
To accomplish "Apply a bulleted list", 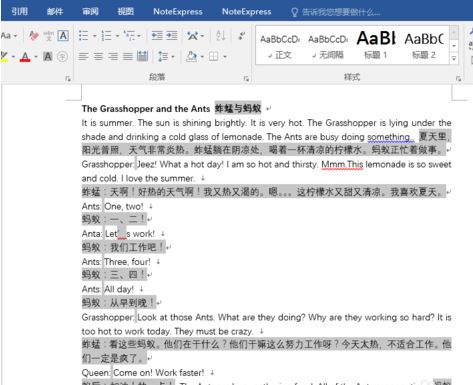I will tap(83, 35).
